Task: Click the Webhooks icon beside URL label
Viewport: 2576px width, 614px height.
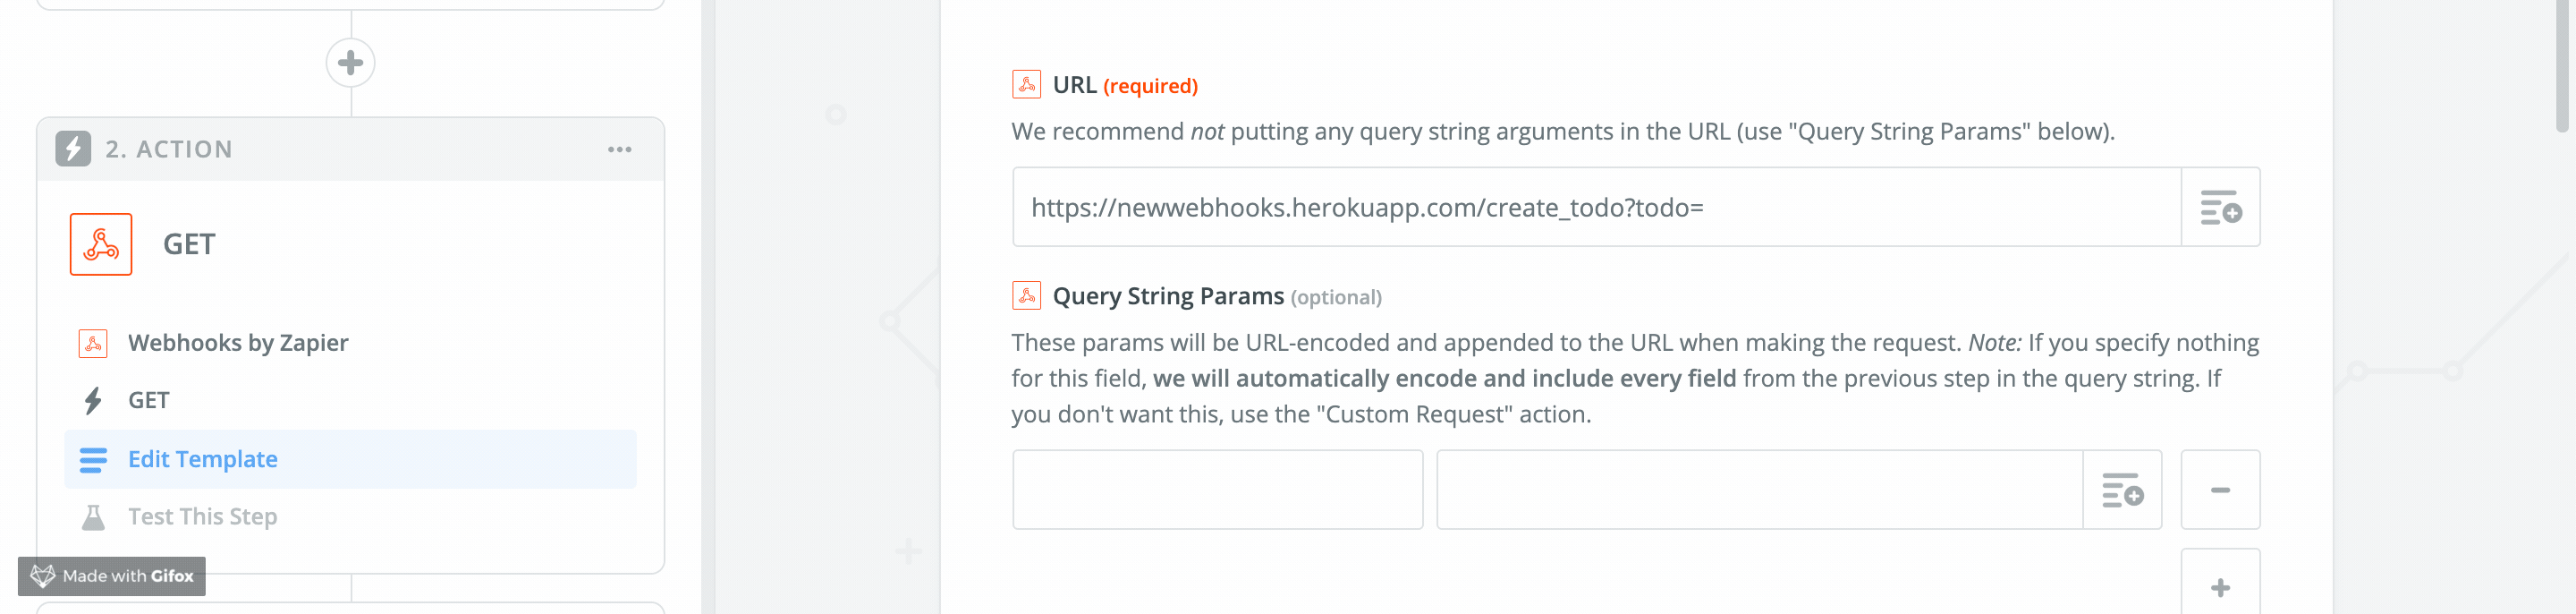Action: click(1026, 85)
